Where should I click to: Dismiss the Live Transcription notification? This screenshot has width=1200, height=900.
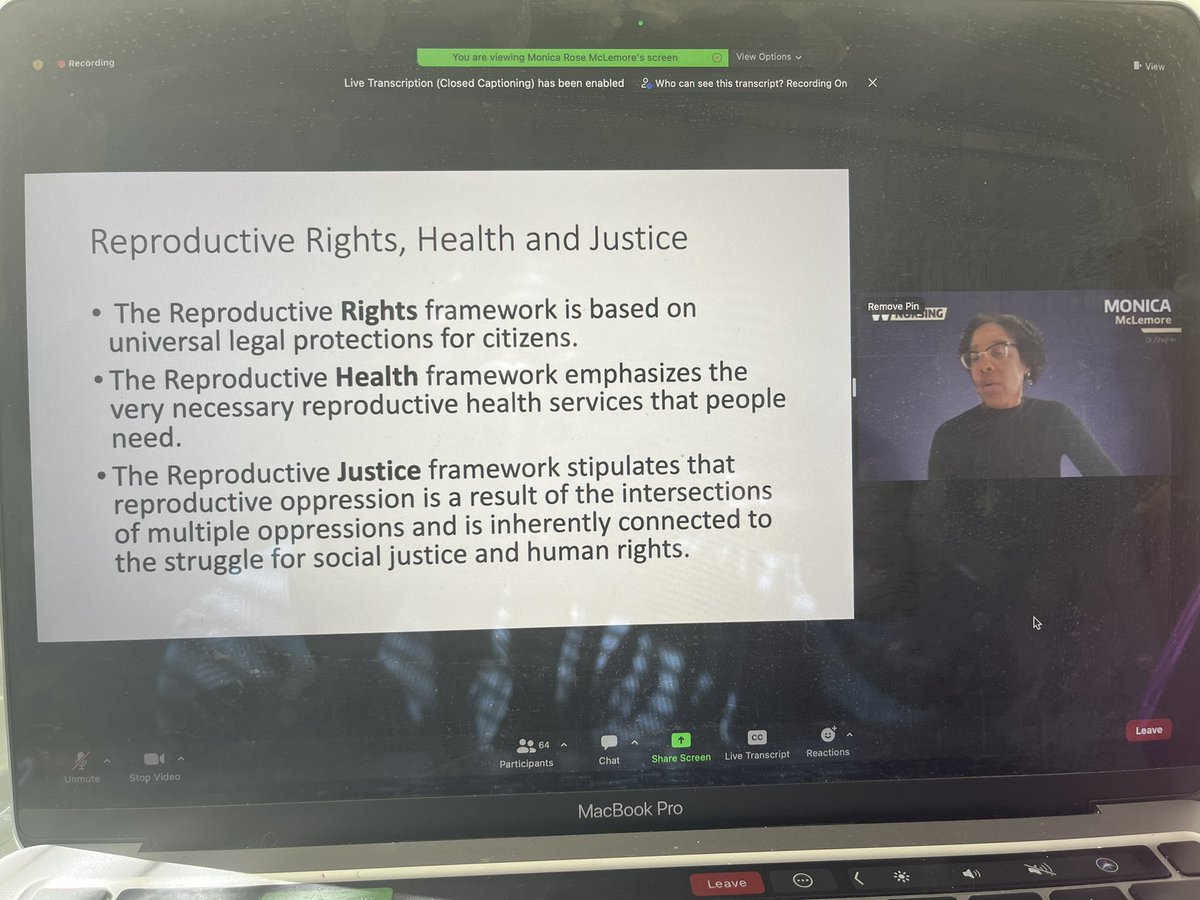[872, 83]
